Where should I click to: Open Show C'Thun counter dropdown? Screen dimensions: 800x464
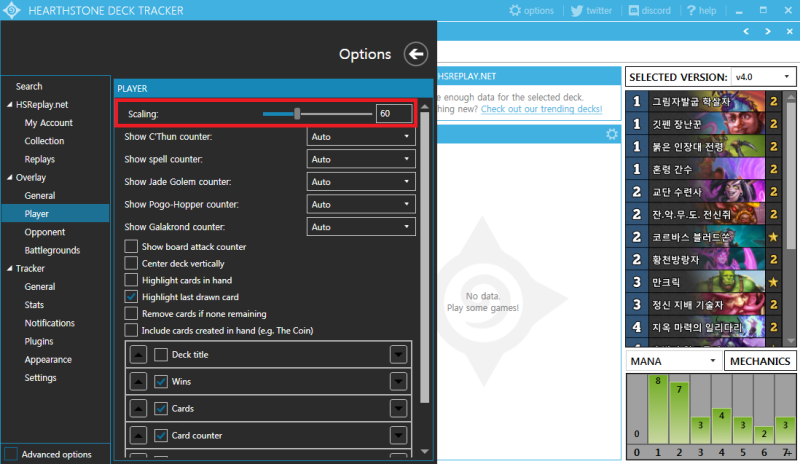(361, 137)
